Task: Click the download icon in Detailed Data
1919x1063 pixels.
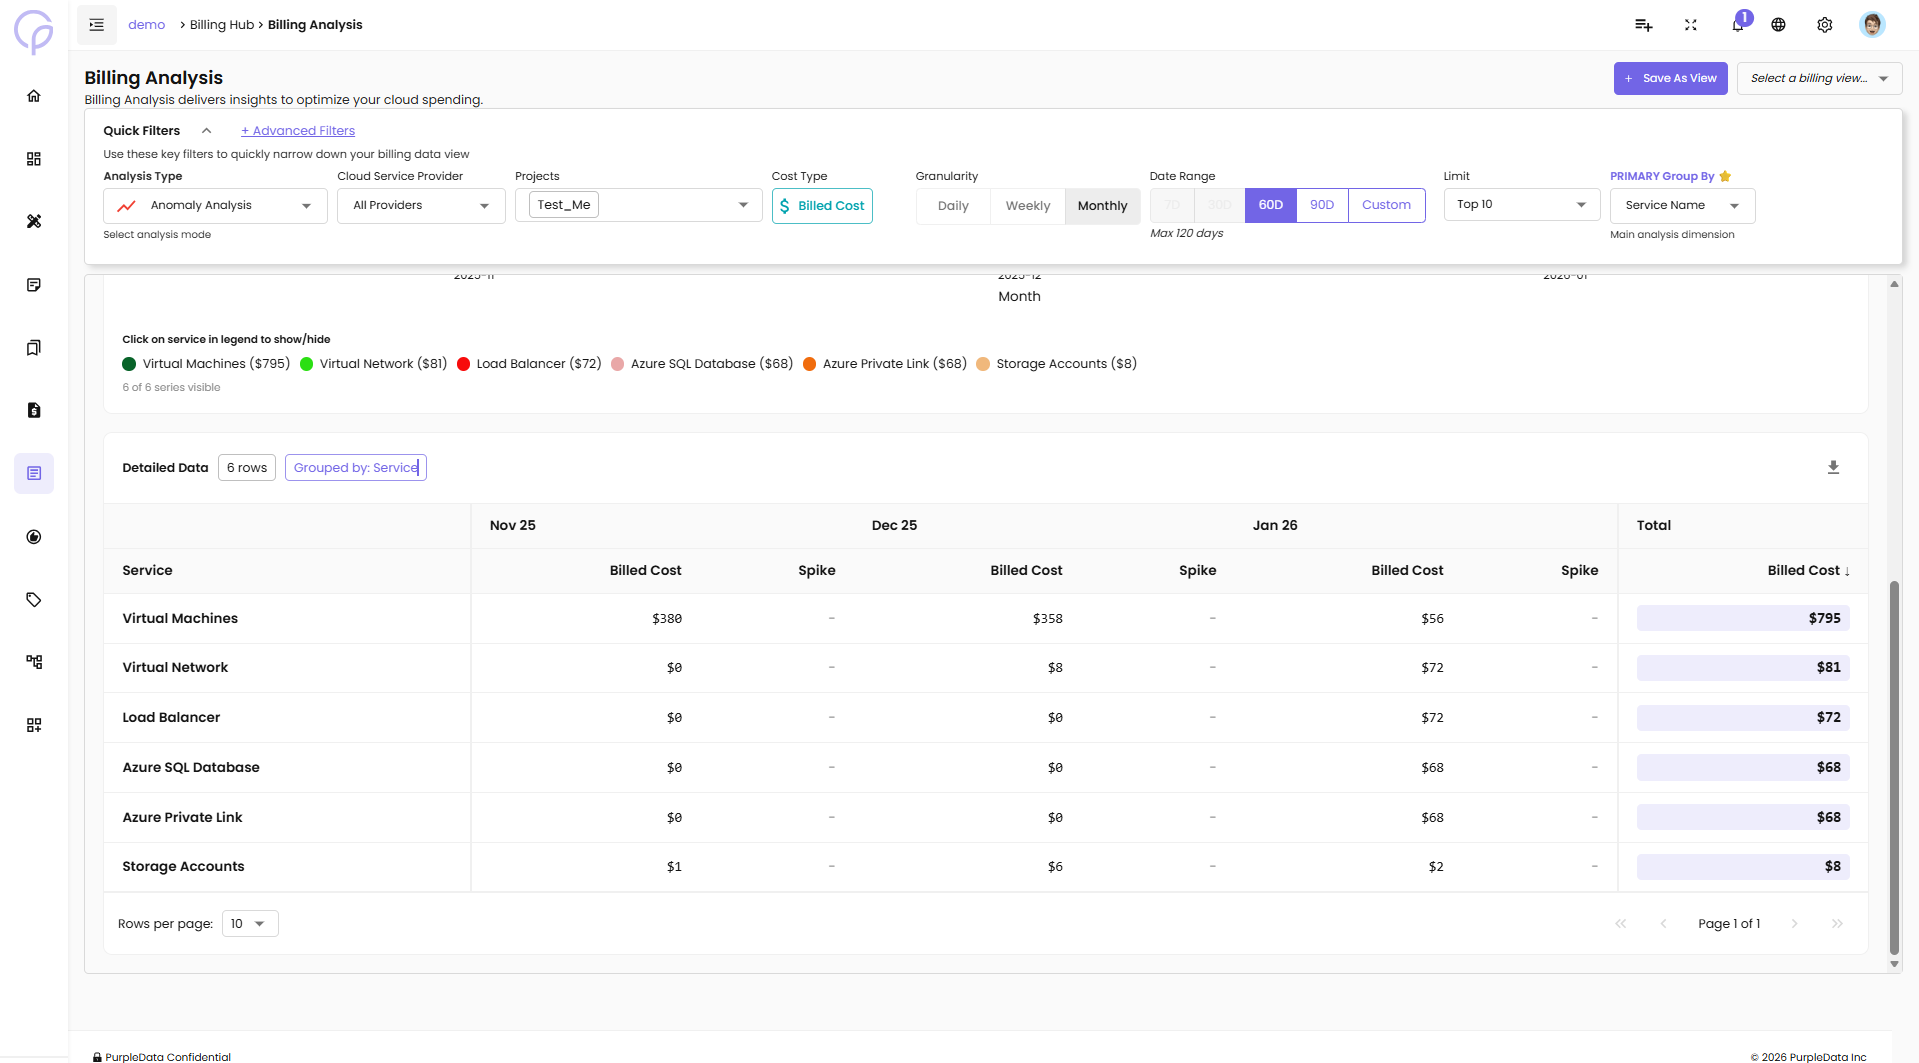Action: (x=1833, y=467)
